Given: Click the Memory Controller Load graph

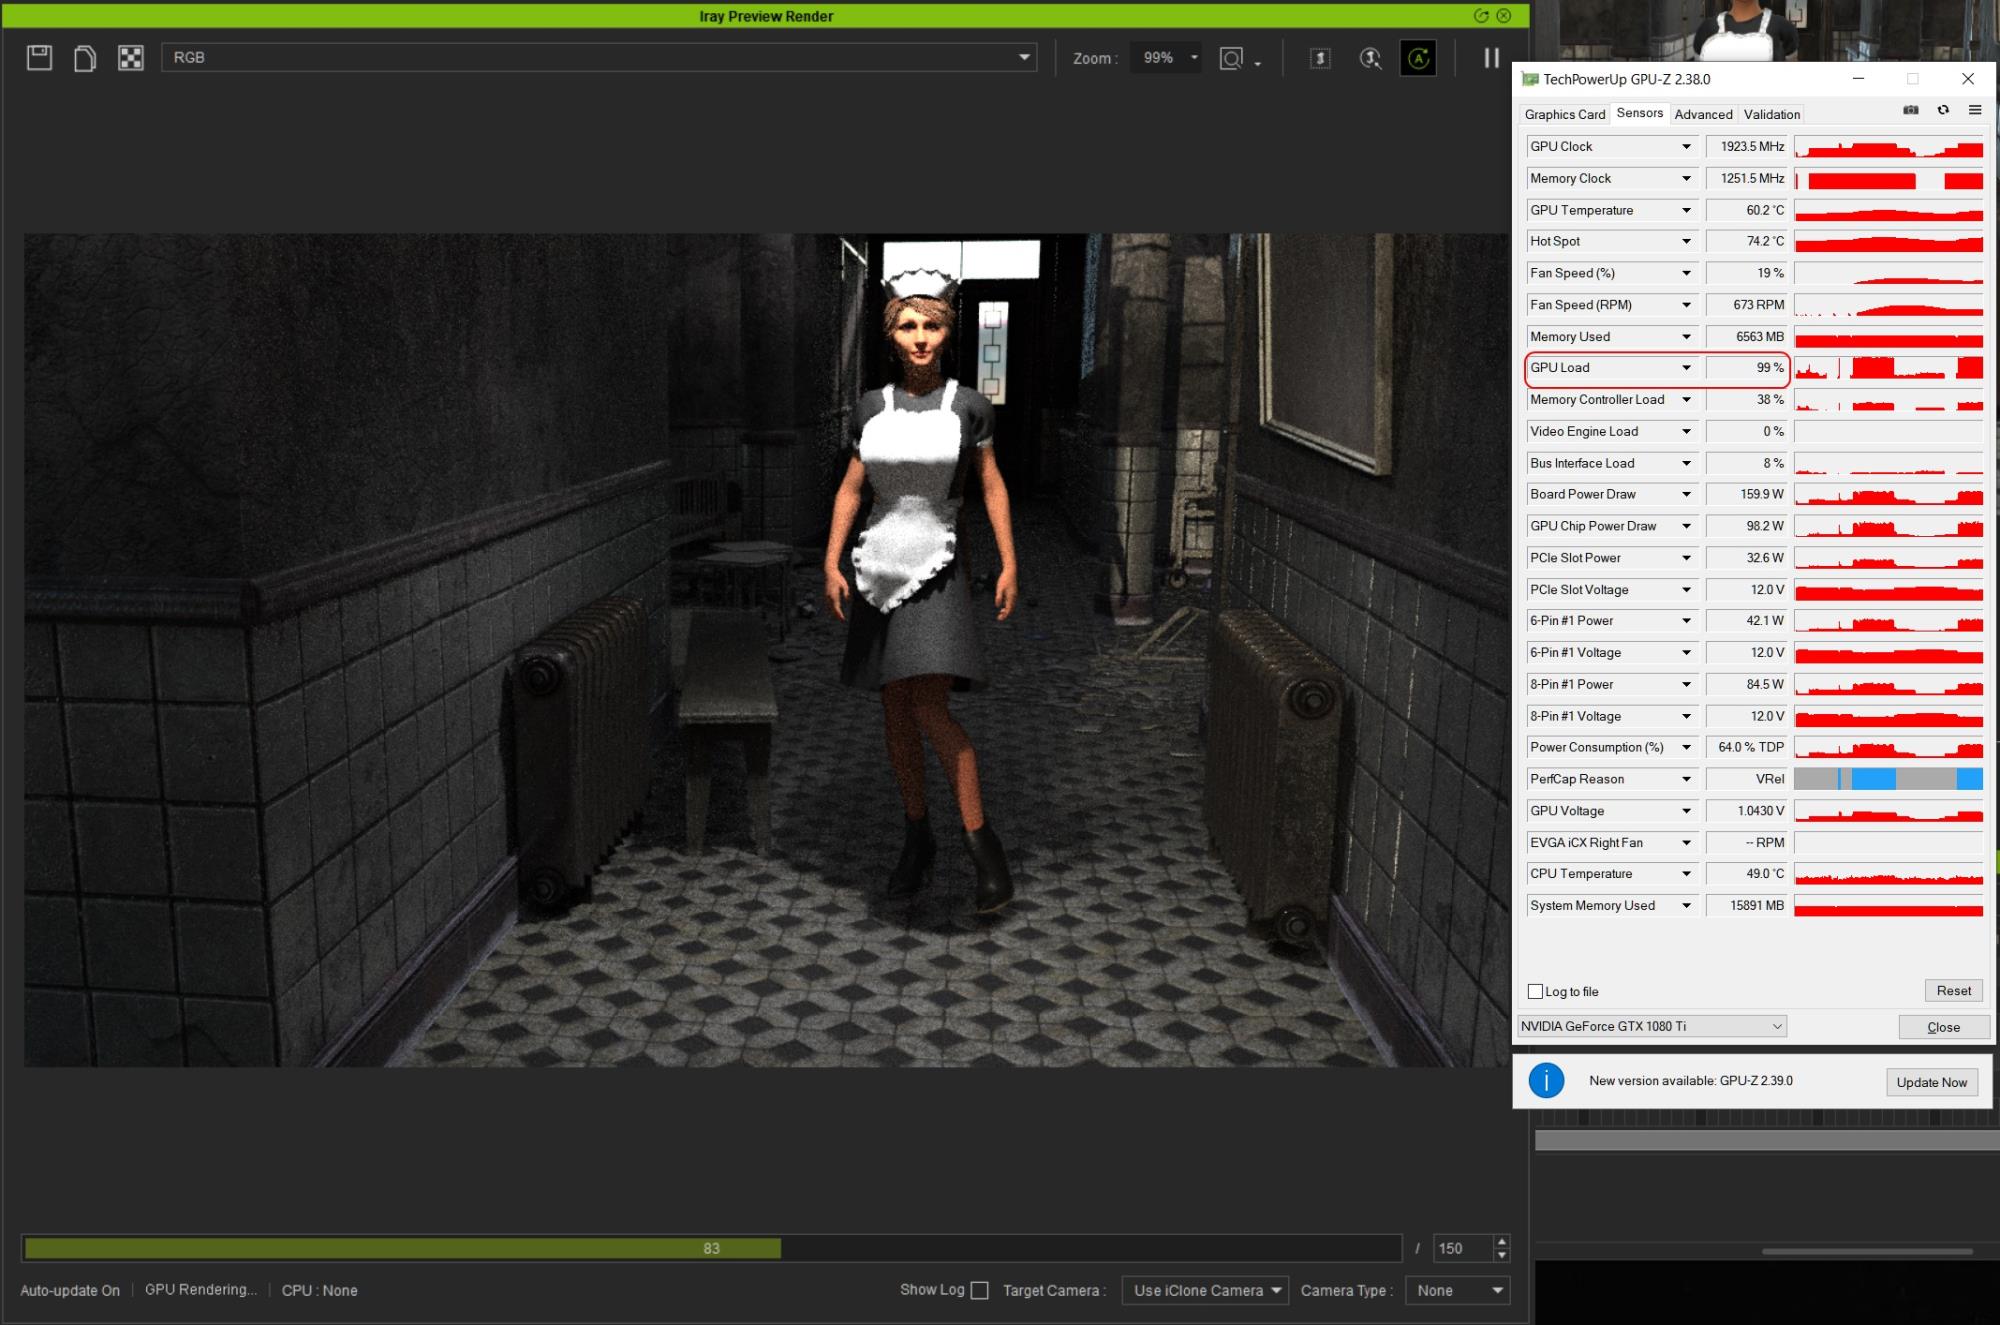Looking at the screenshot, I should [x=1888, y=399].
